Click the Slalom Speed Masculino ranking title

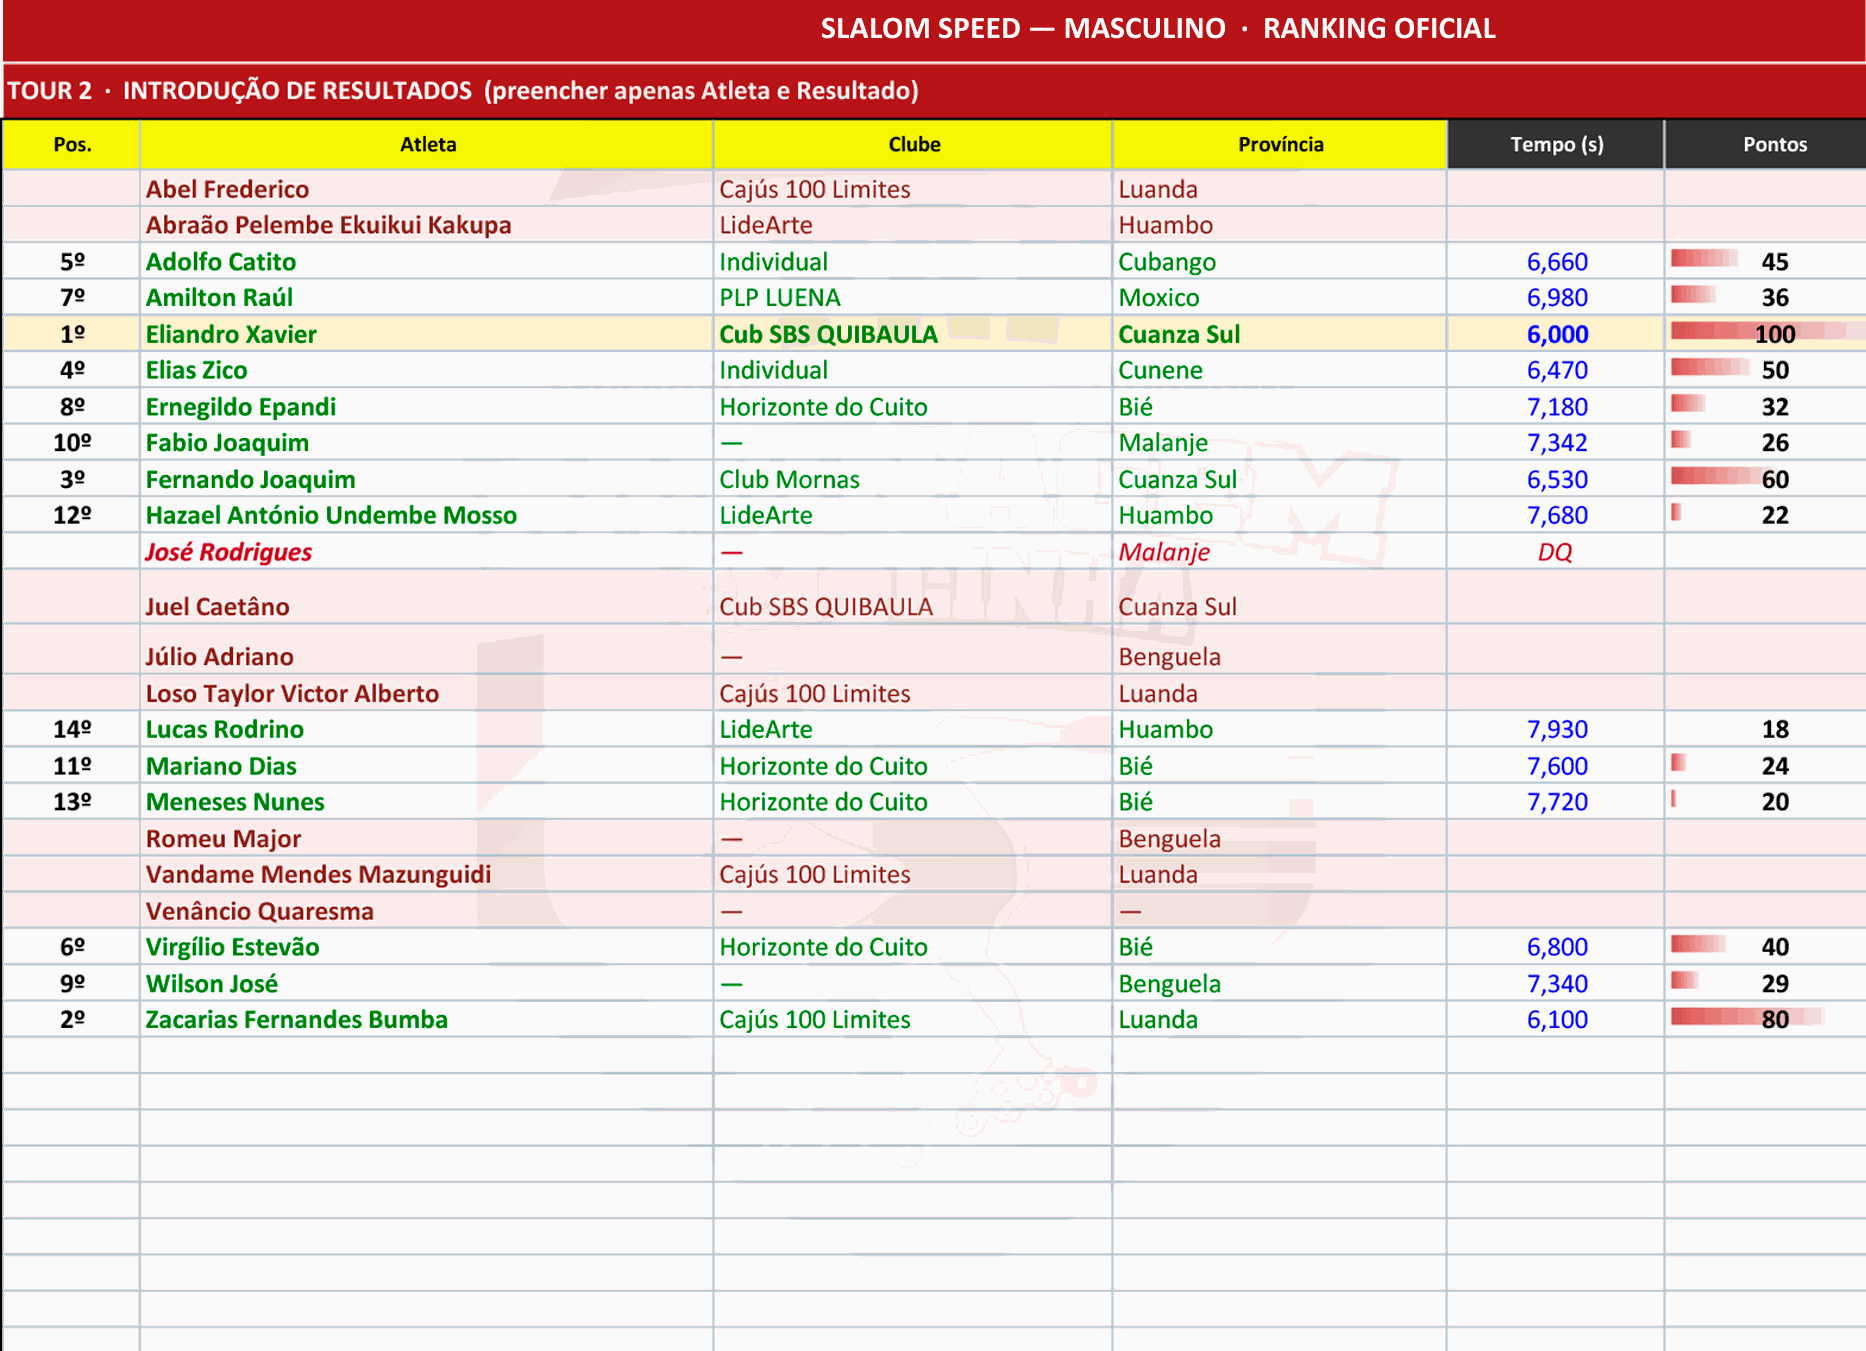pos(1158,28)
